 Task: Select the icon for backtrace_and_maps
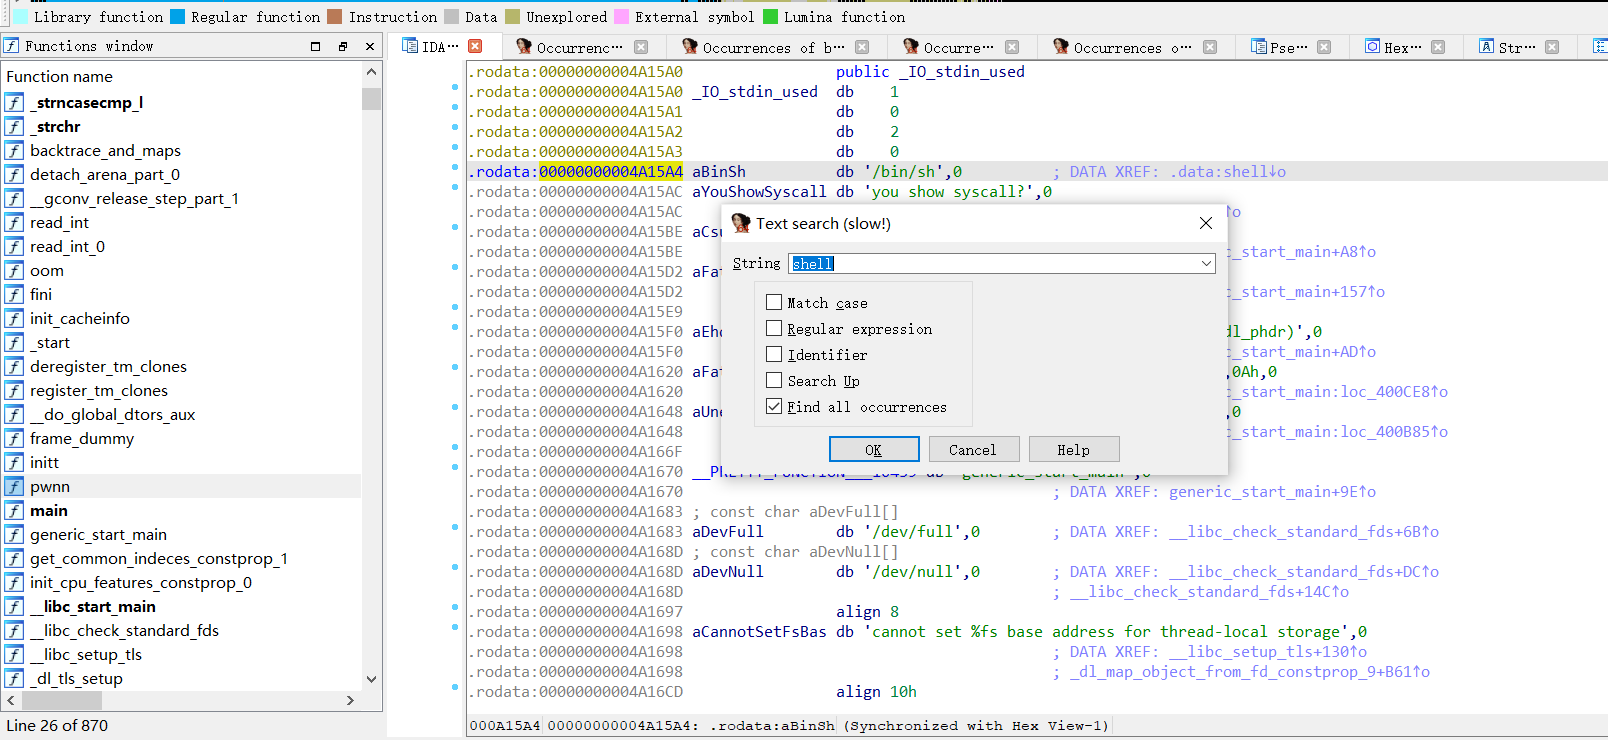[14, 151]
